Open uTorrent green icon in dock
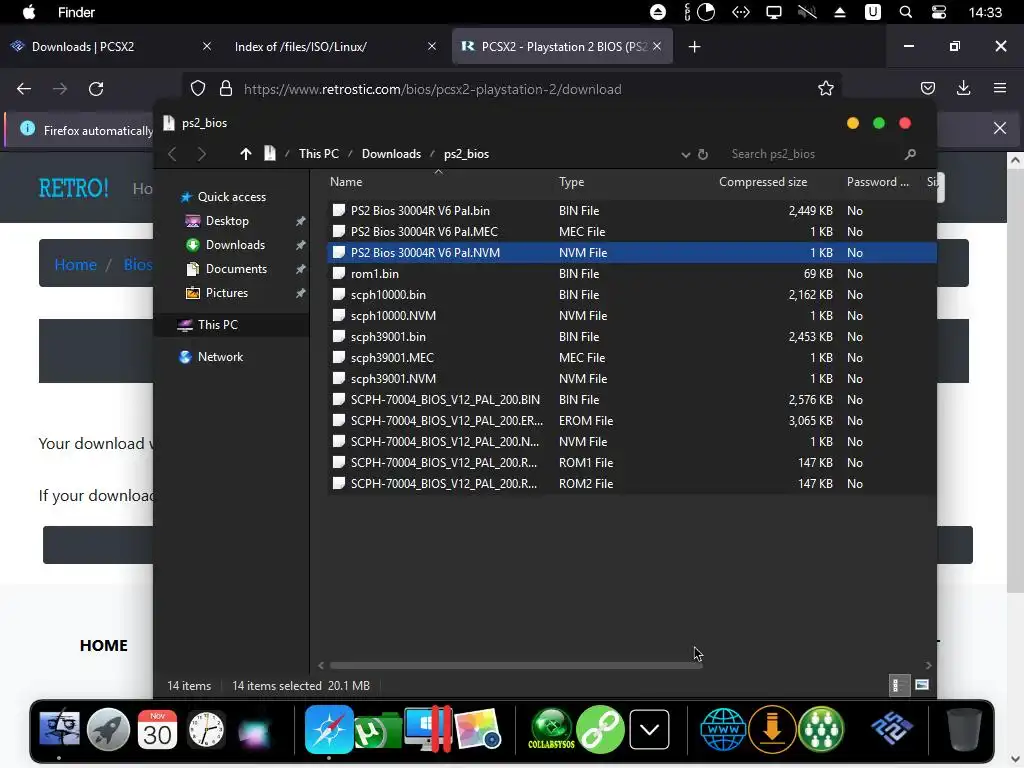Screen dimensions: 1024x768 click(x=377, y=731)
